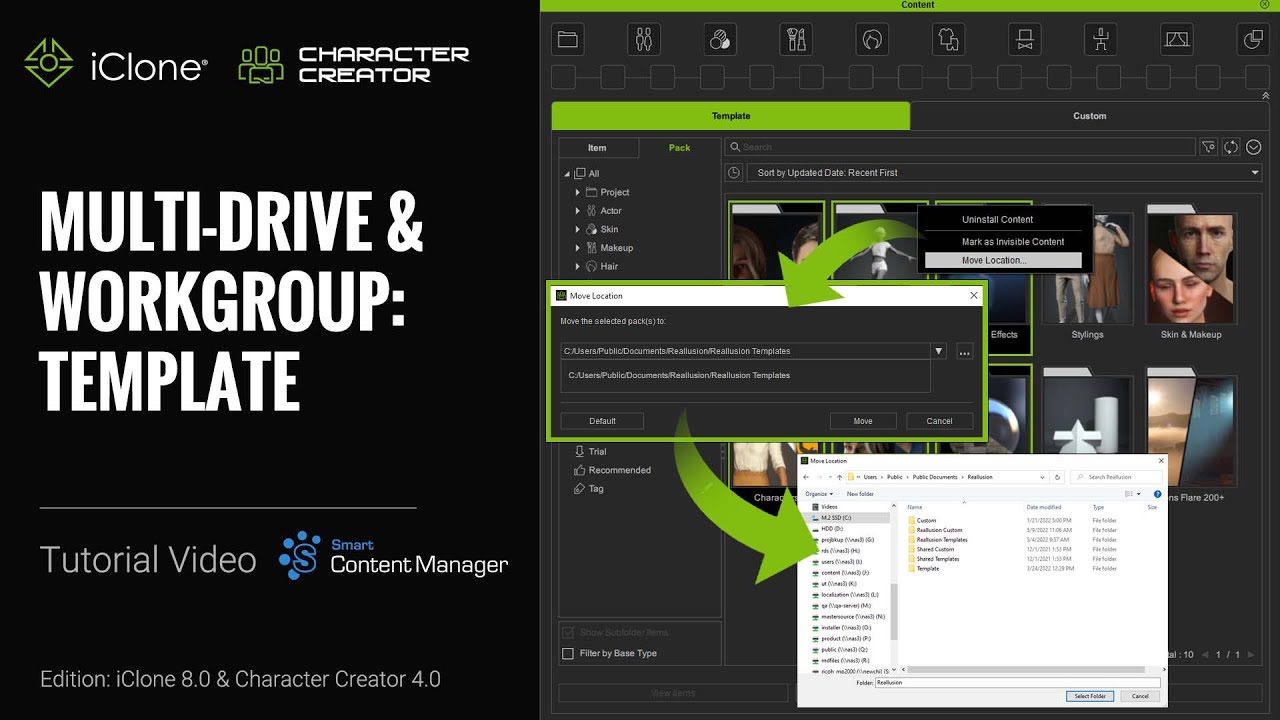
Task: Expand the Hair tree node
Action: coord(577,266)
